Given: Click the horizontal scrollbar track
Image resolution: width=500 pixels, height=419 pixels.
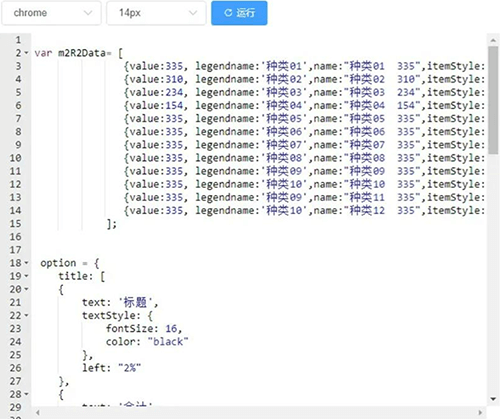Looking at the screenshot, I should 259,413.
